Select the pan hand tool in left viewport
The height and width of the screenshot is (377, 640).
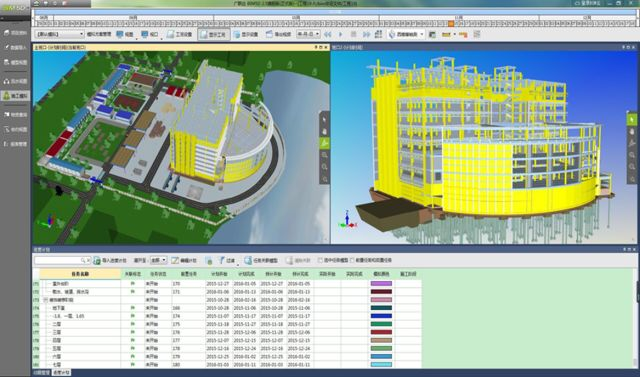tap(324, 131)
